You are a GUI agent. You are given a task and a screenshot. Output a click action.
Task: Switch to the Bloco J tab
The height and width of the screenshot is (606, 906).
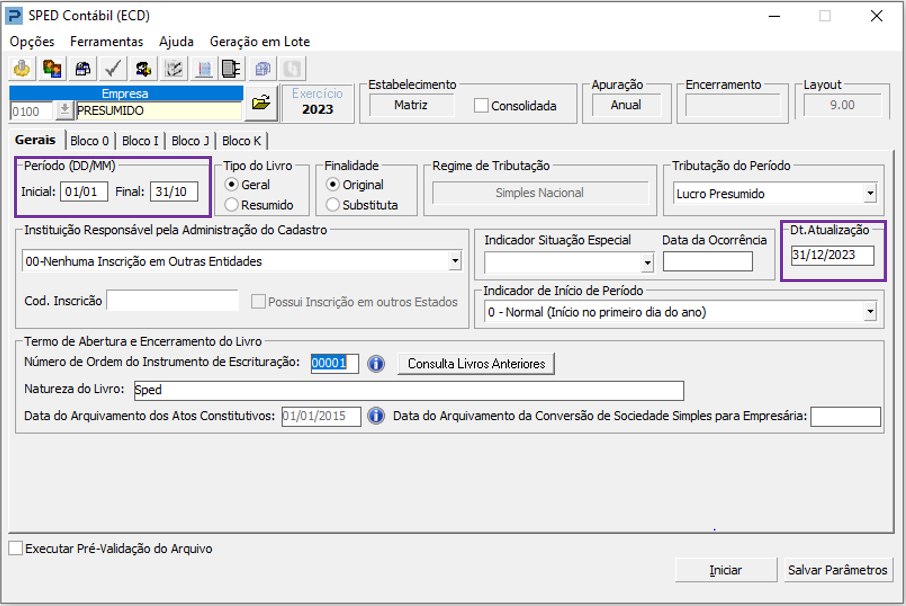click(x=190, y=141)
